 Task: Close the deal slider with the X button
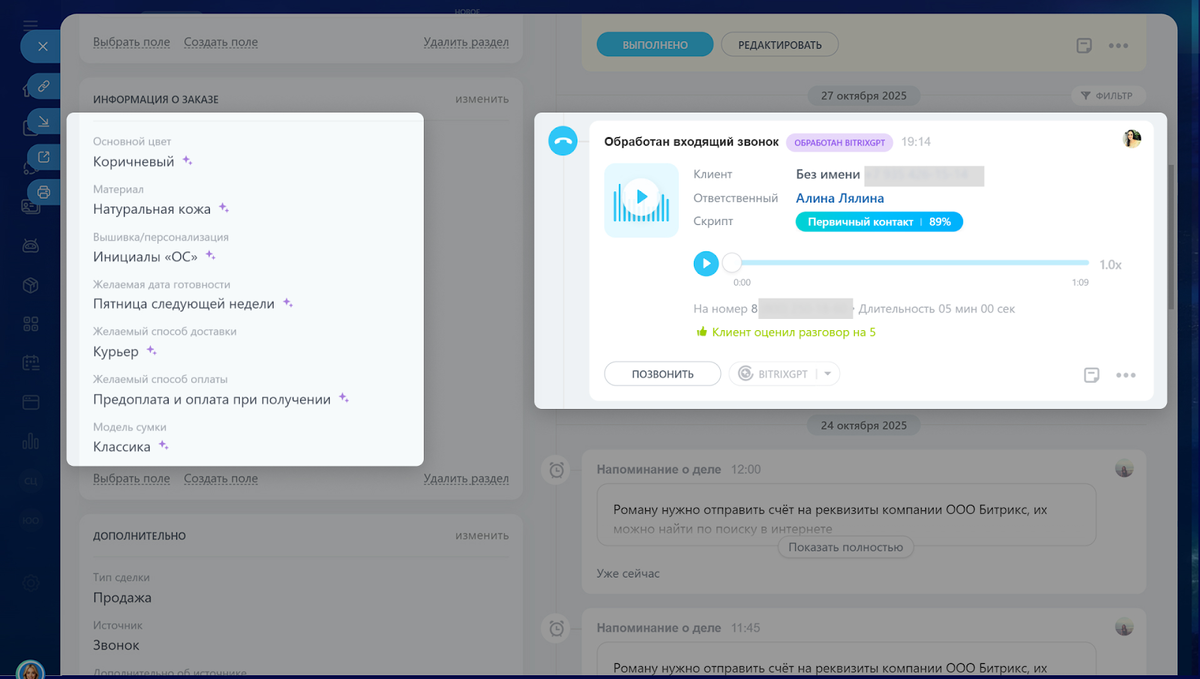[41, 46]
